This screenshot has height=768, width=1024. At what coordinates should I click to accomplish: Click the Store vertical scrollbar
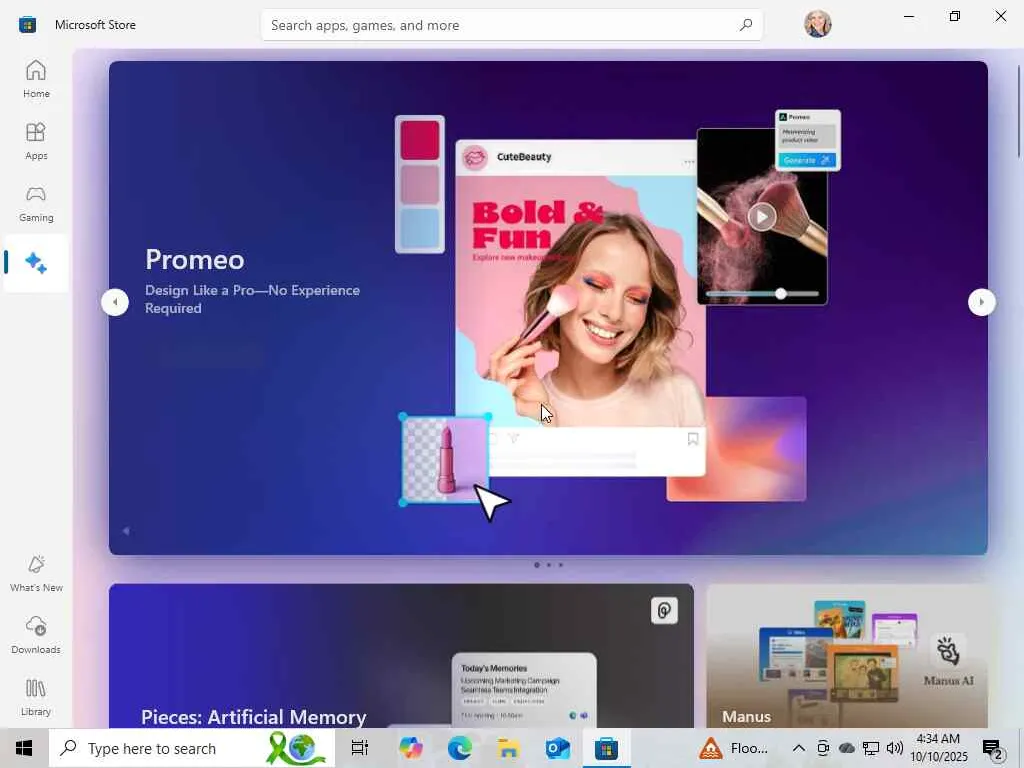pyautogui.click(x=1019, y=111)
